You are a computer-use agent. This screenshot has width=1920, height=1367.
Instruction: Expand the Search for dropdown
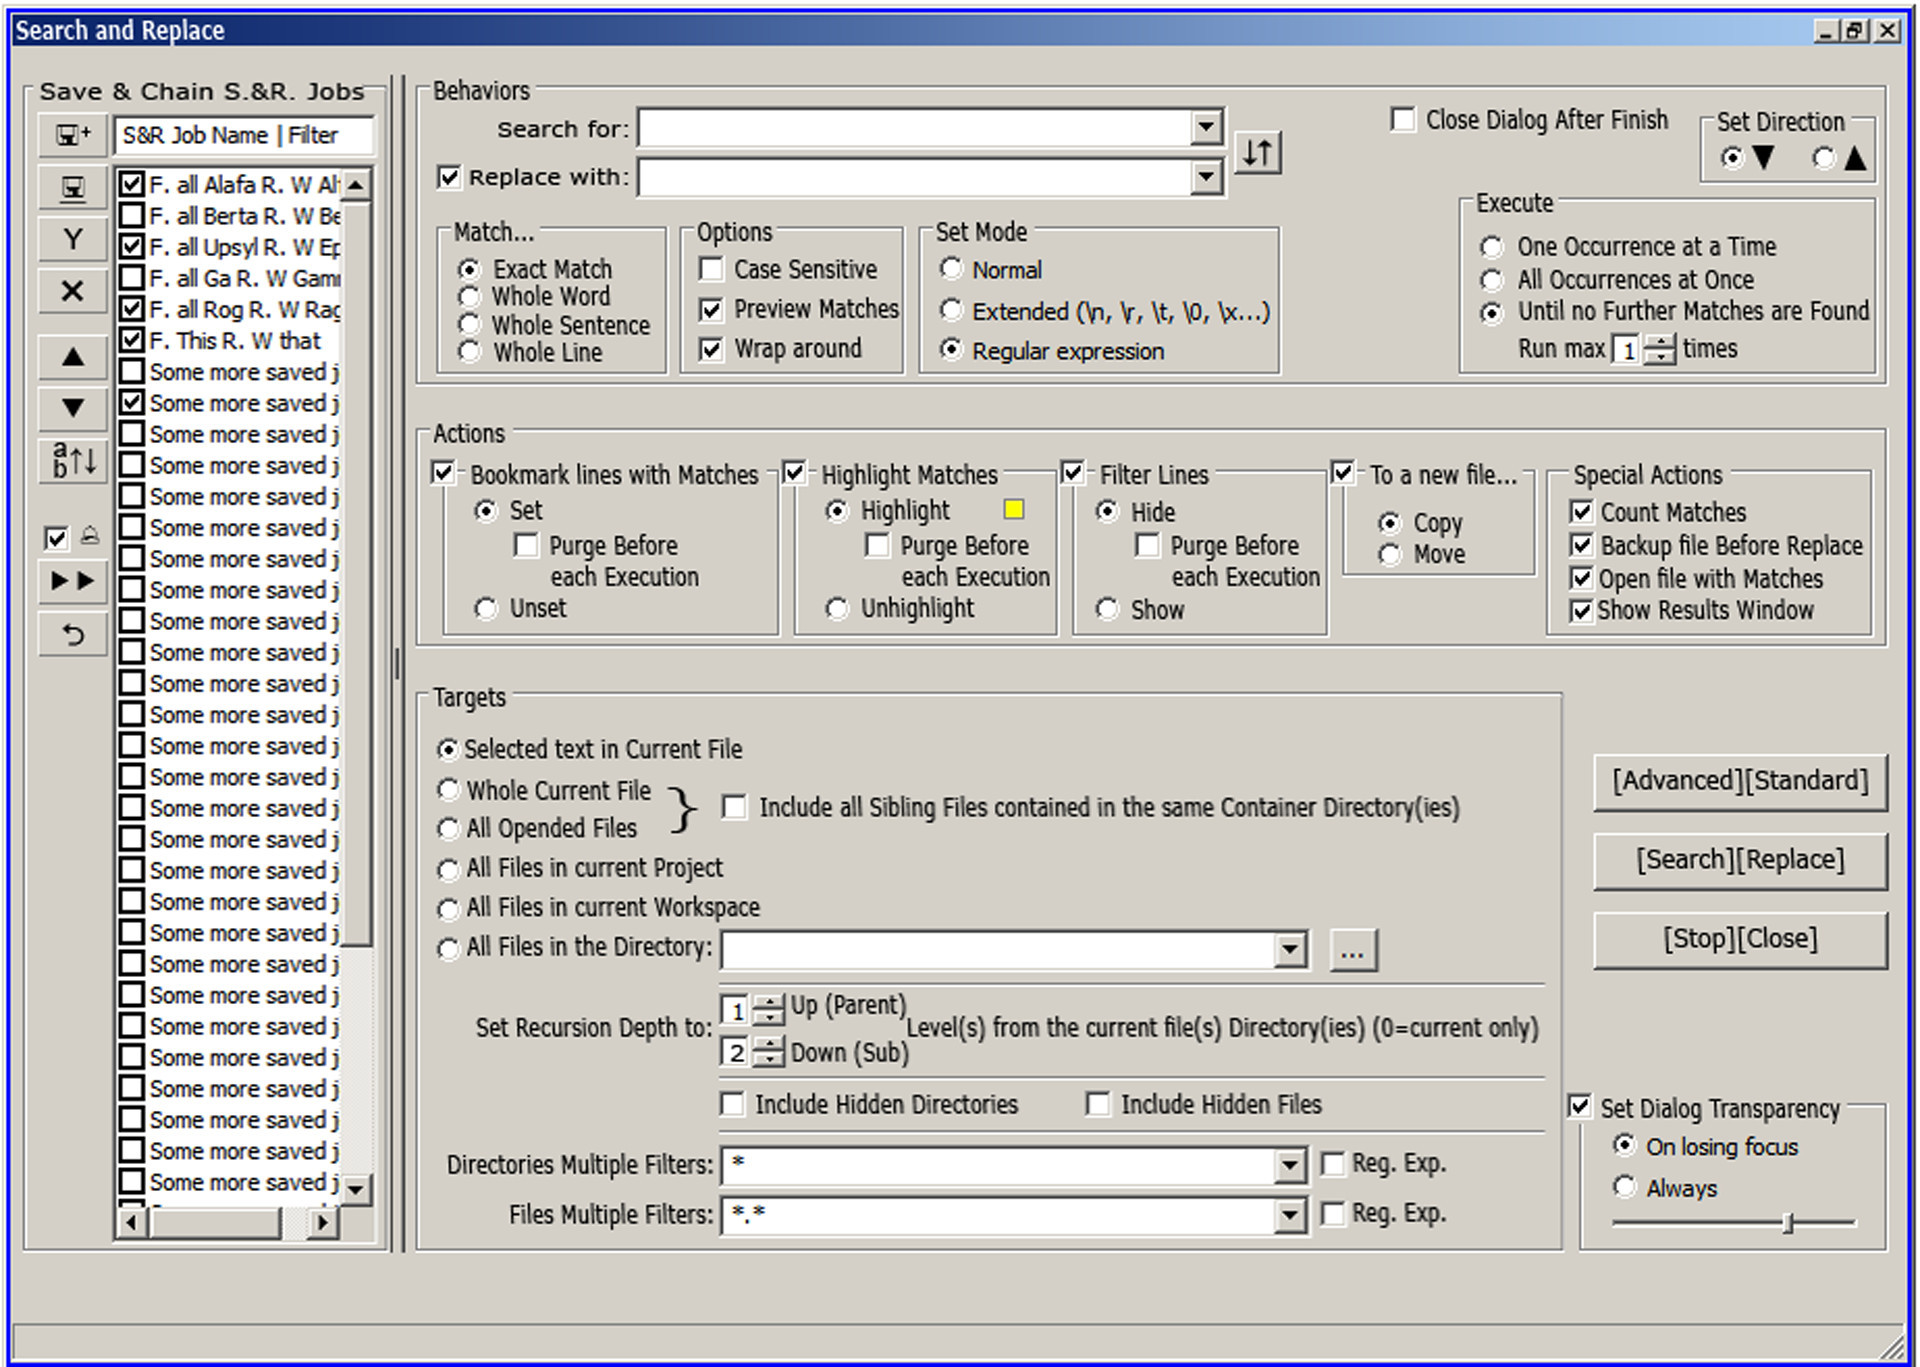(x=1207, y=127)
